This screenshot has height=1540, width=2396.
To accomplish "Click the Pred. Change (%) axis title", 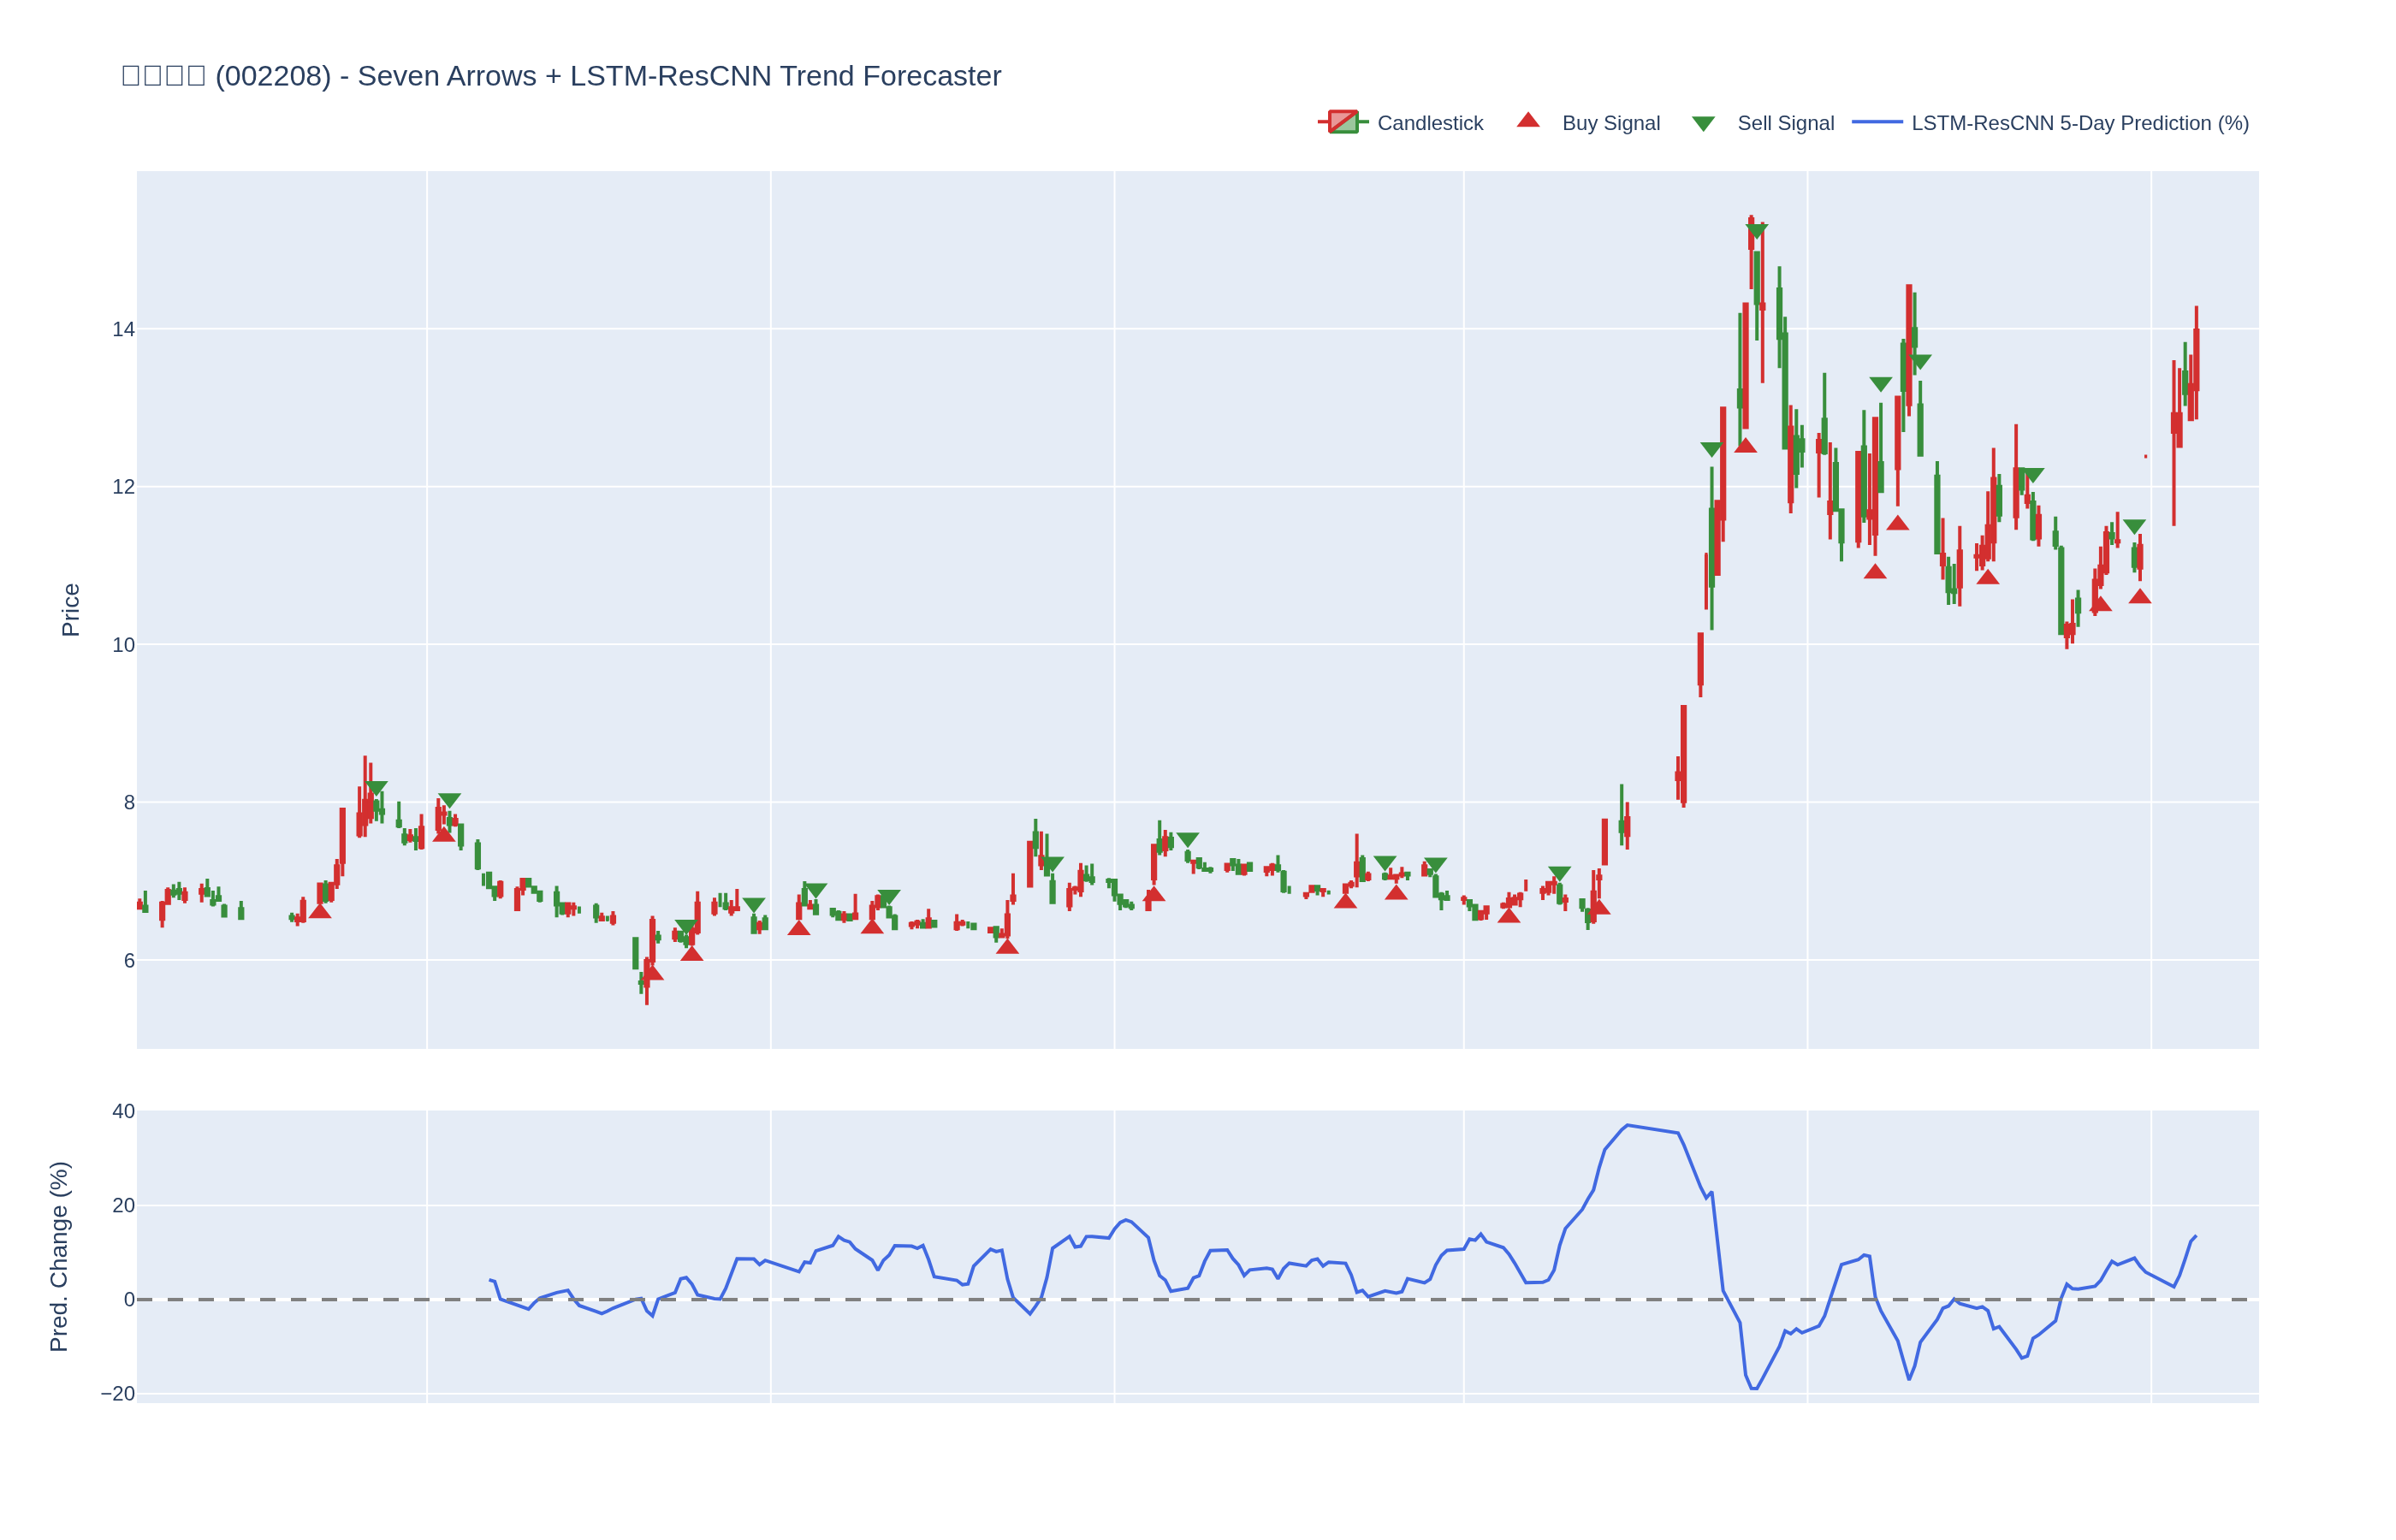I will [59, 1256].
